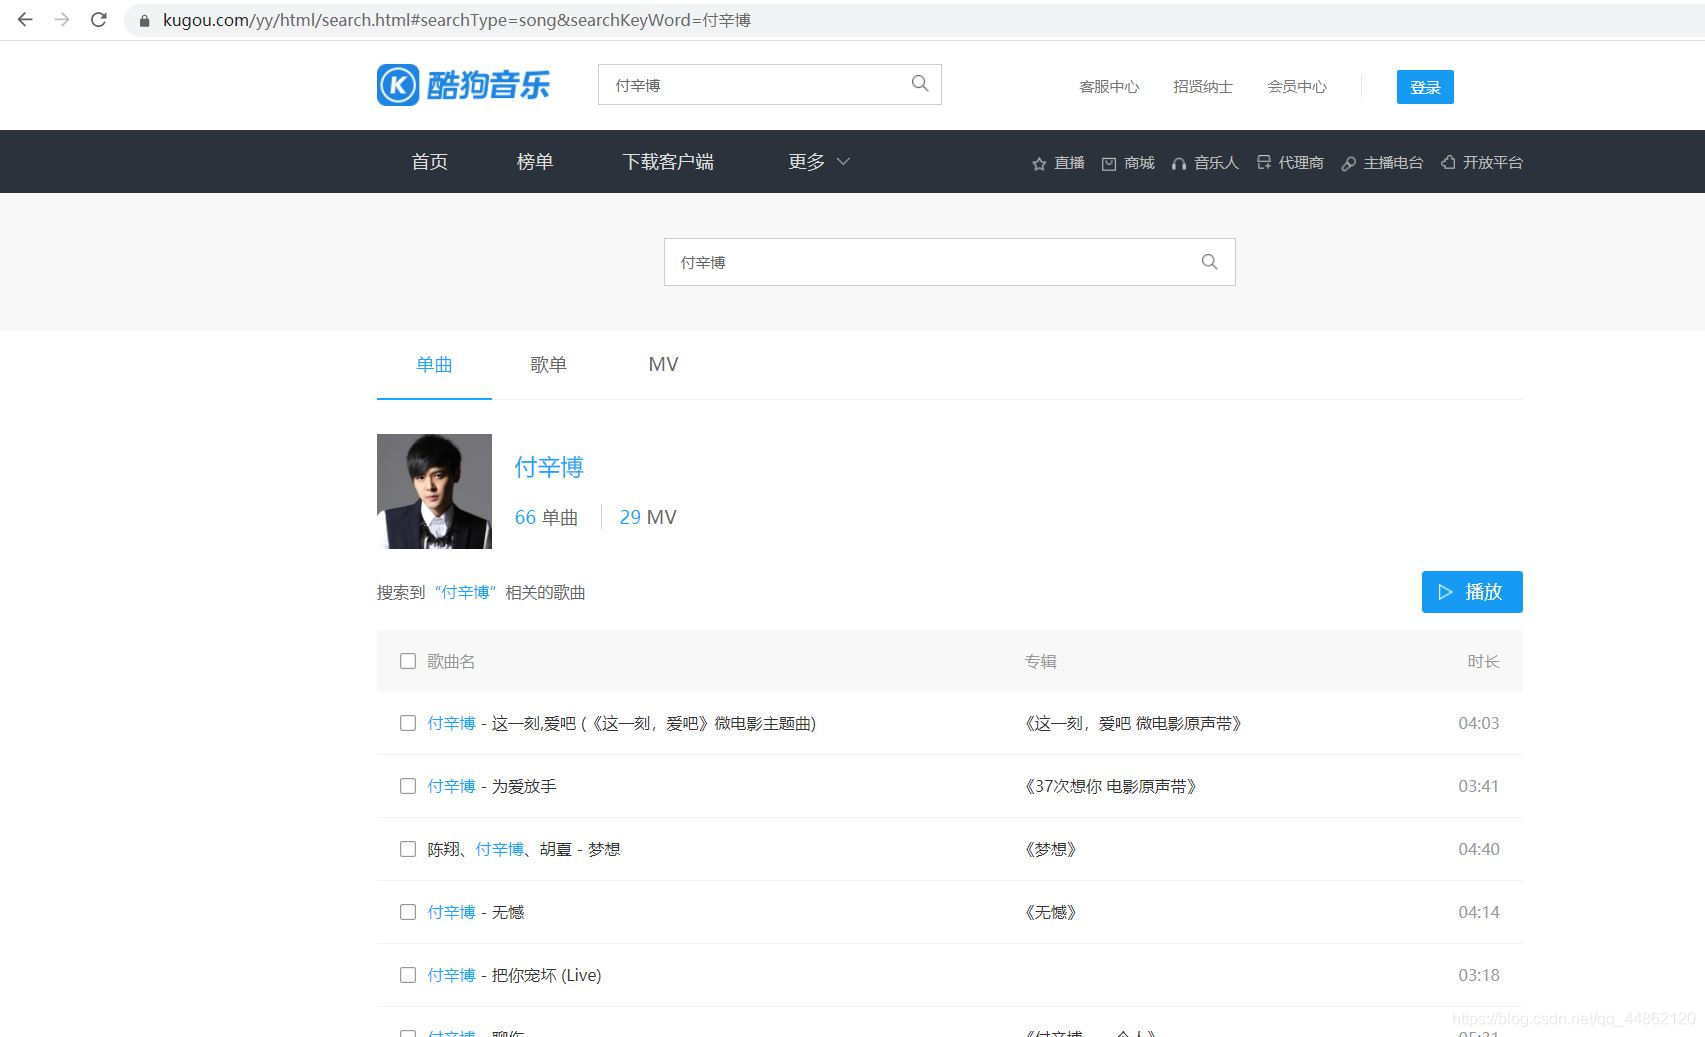Open the 66 单曲 count link
The height and width of the screenshot is (1037, 1705).
[546, 517]
